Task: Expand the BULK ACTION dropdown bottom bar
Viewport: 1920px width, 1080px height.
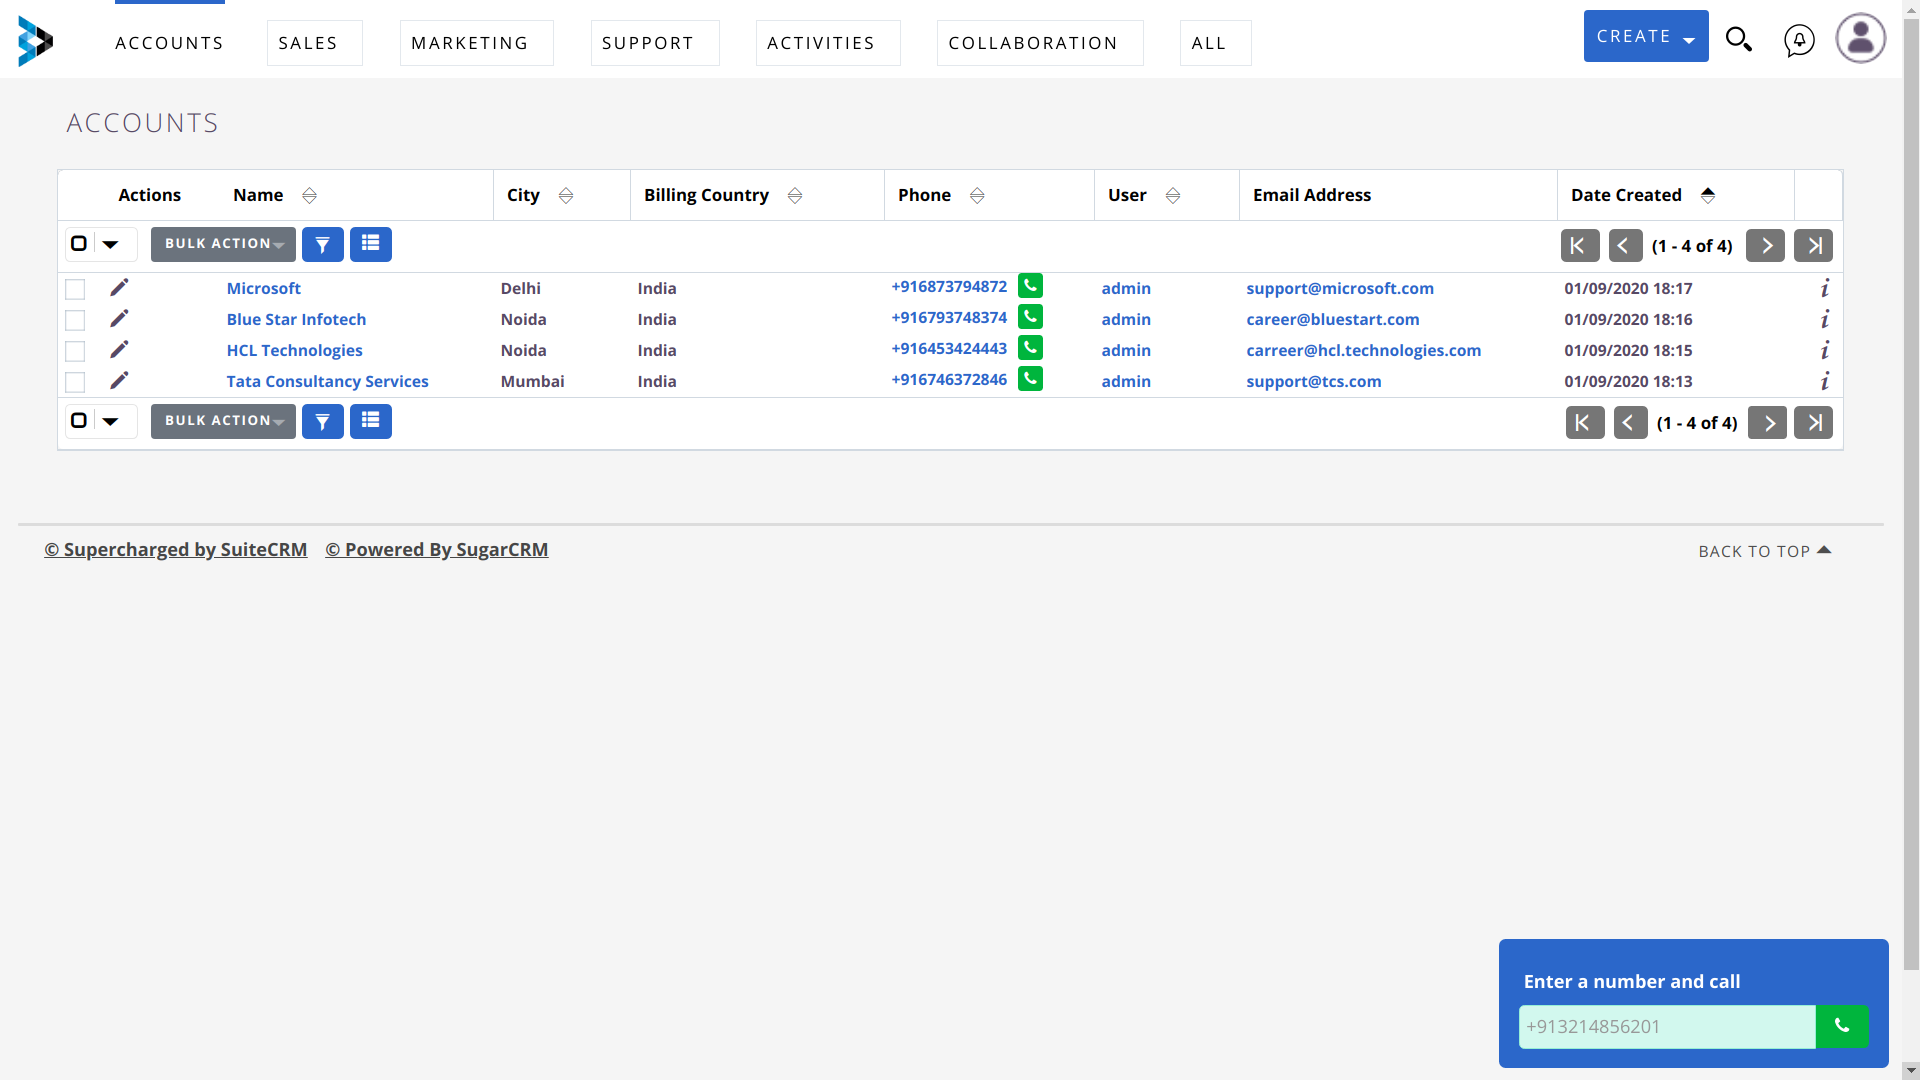Action: pyautogui.click(x=223, y=421)
